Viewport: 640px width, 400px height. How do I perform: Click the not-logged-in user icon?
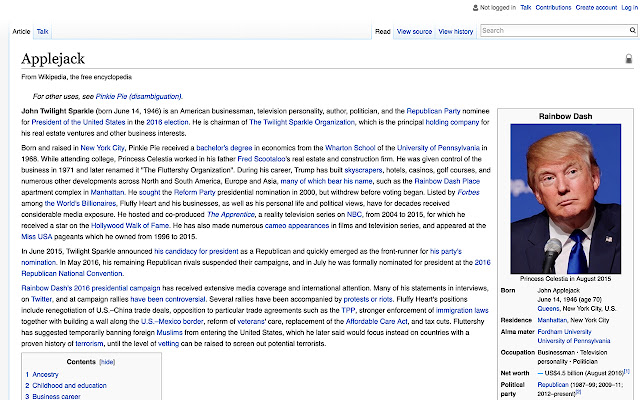pyautogui.click(x=475, y=8)
